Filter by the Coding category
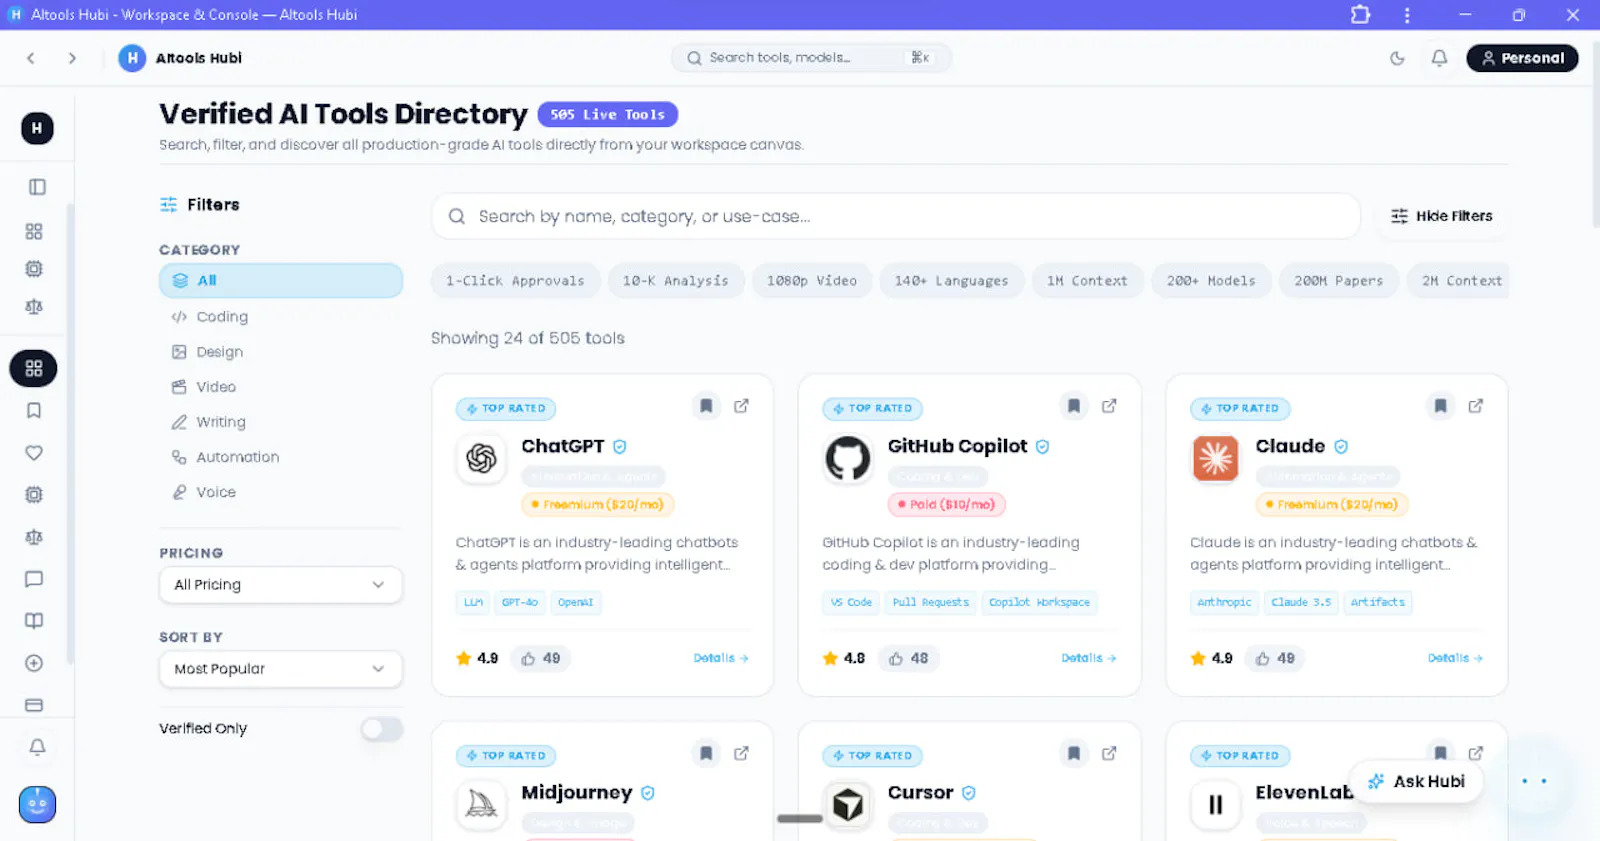Screen dimensions: 1600x841 (x=281, y=317)
